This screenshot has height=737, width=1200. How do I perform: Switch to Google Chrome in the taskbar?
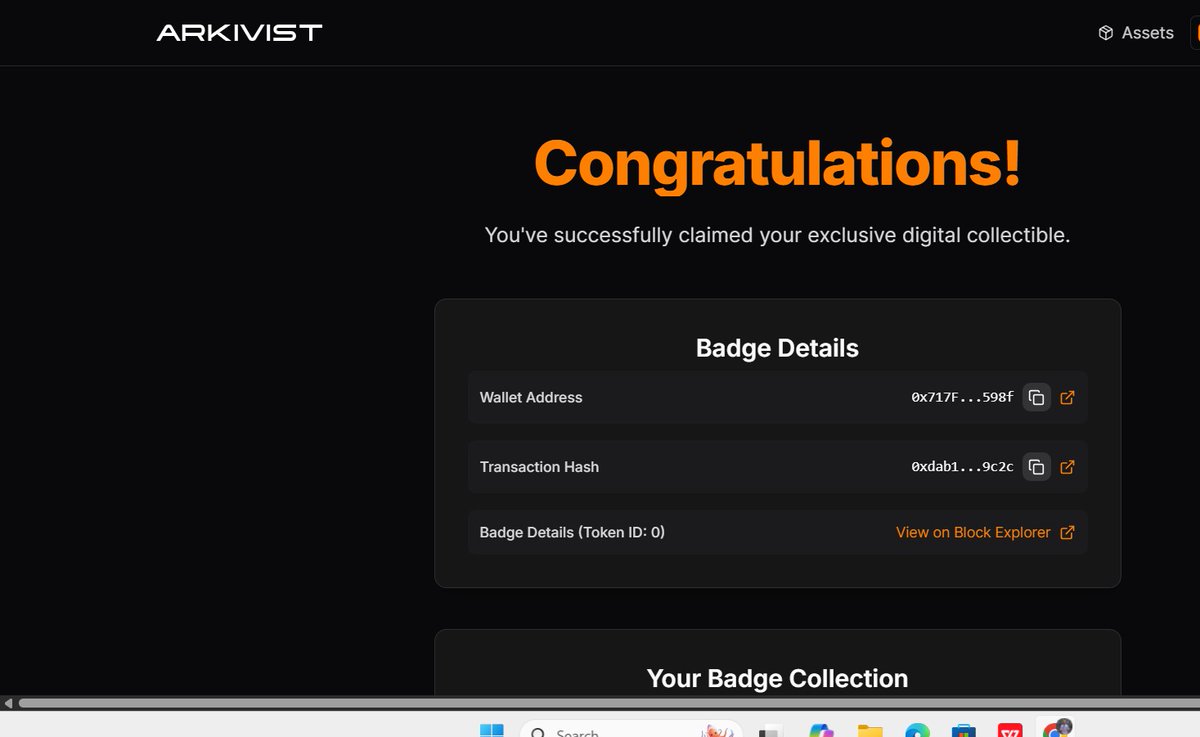point(1056,728)
